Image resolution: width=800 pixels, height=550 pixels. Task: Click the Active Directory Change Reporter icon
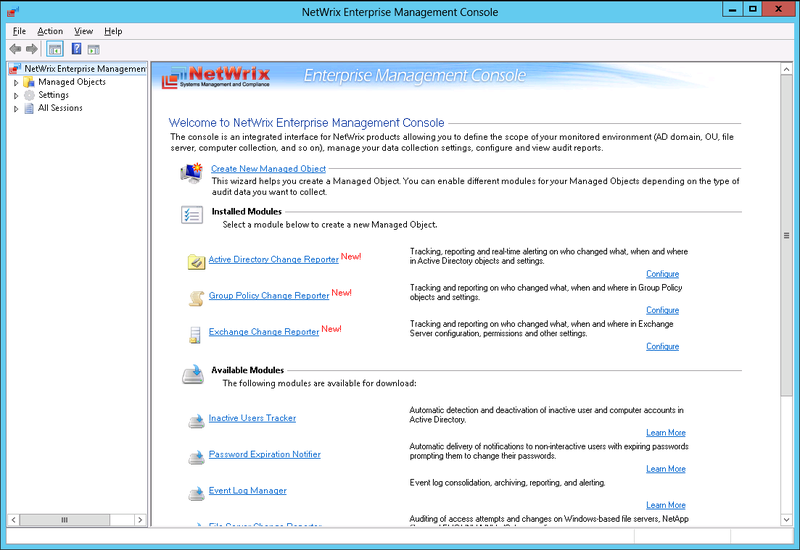click(x=196, y=262)
